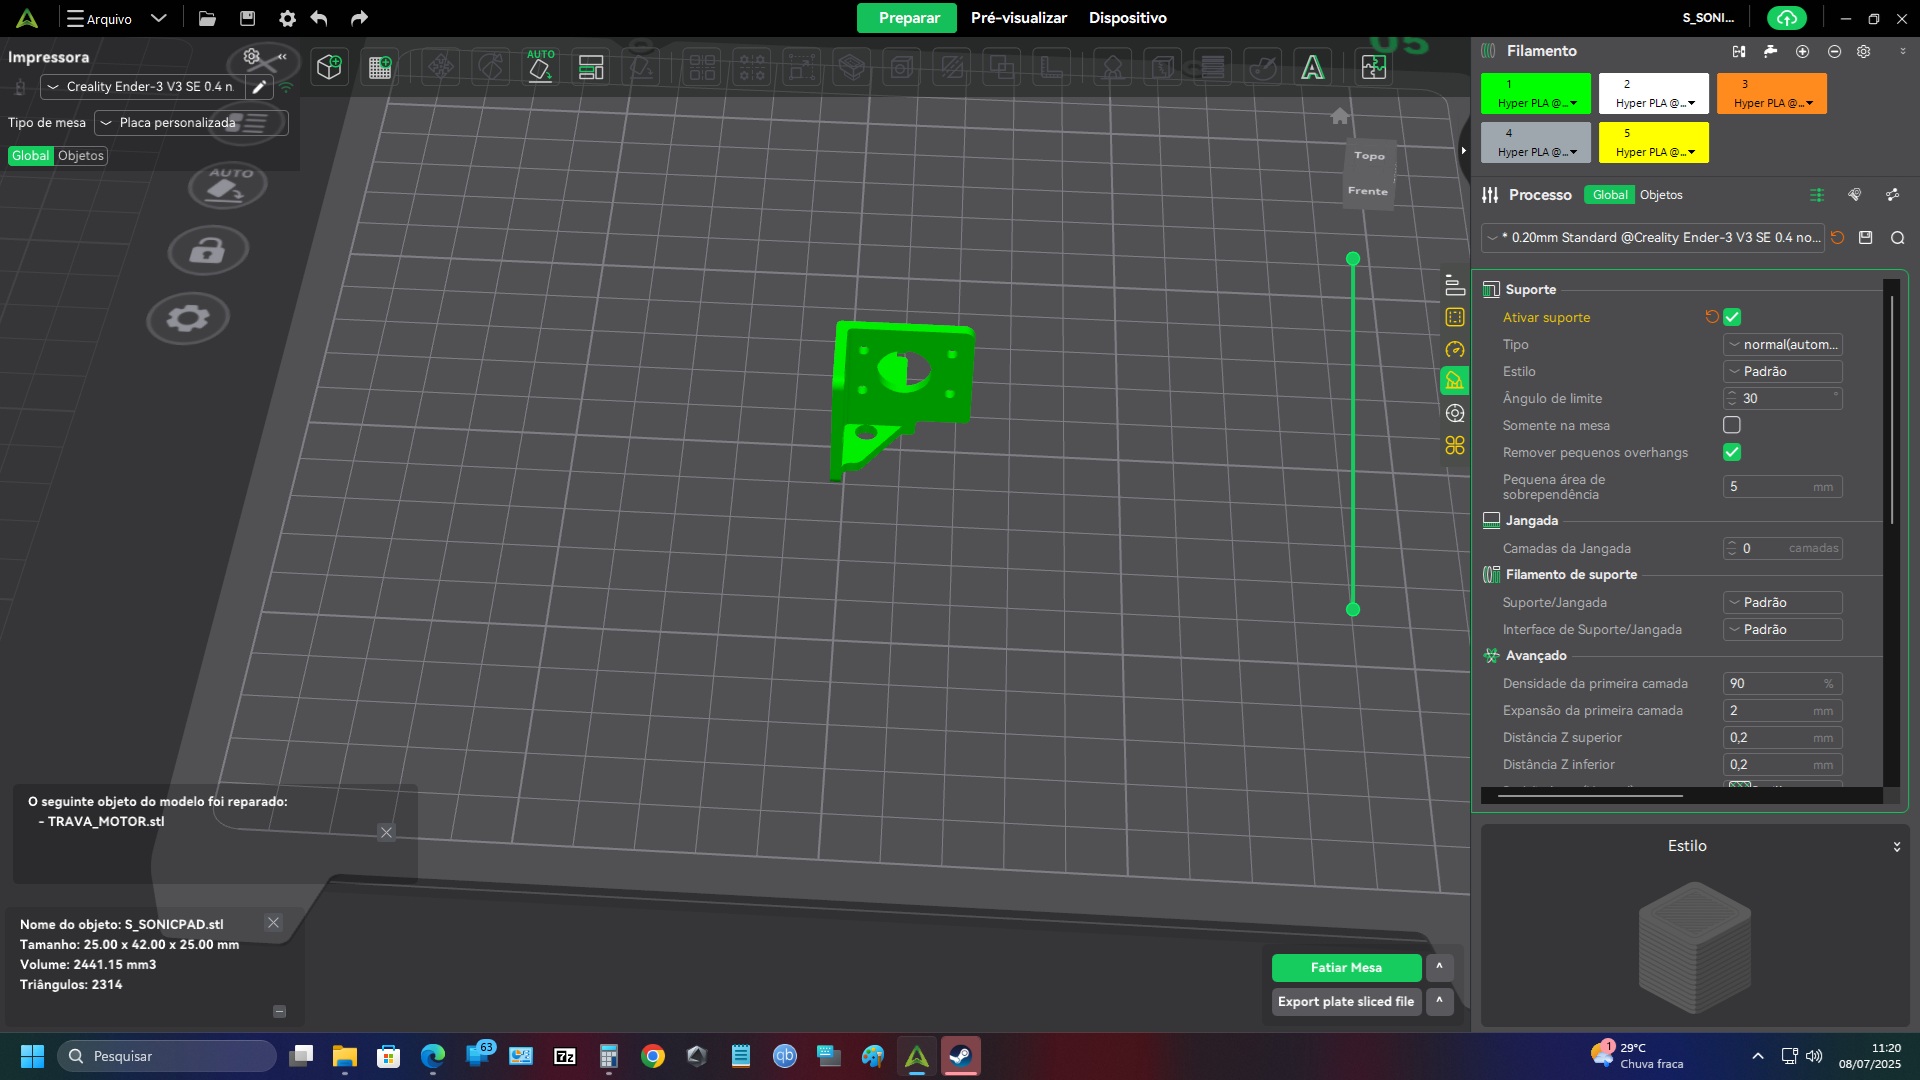The width and height of the screenshot is (1920, 1080).
Task: Click the Fatiar Mesa button
Action: (1346, 967)
